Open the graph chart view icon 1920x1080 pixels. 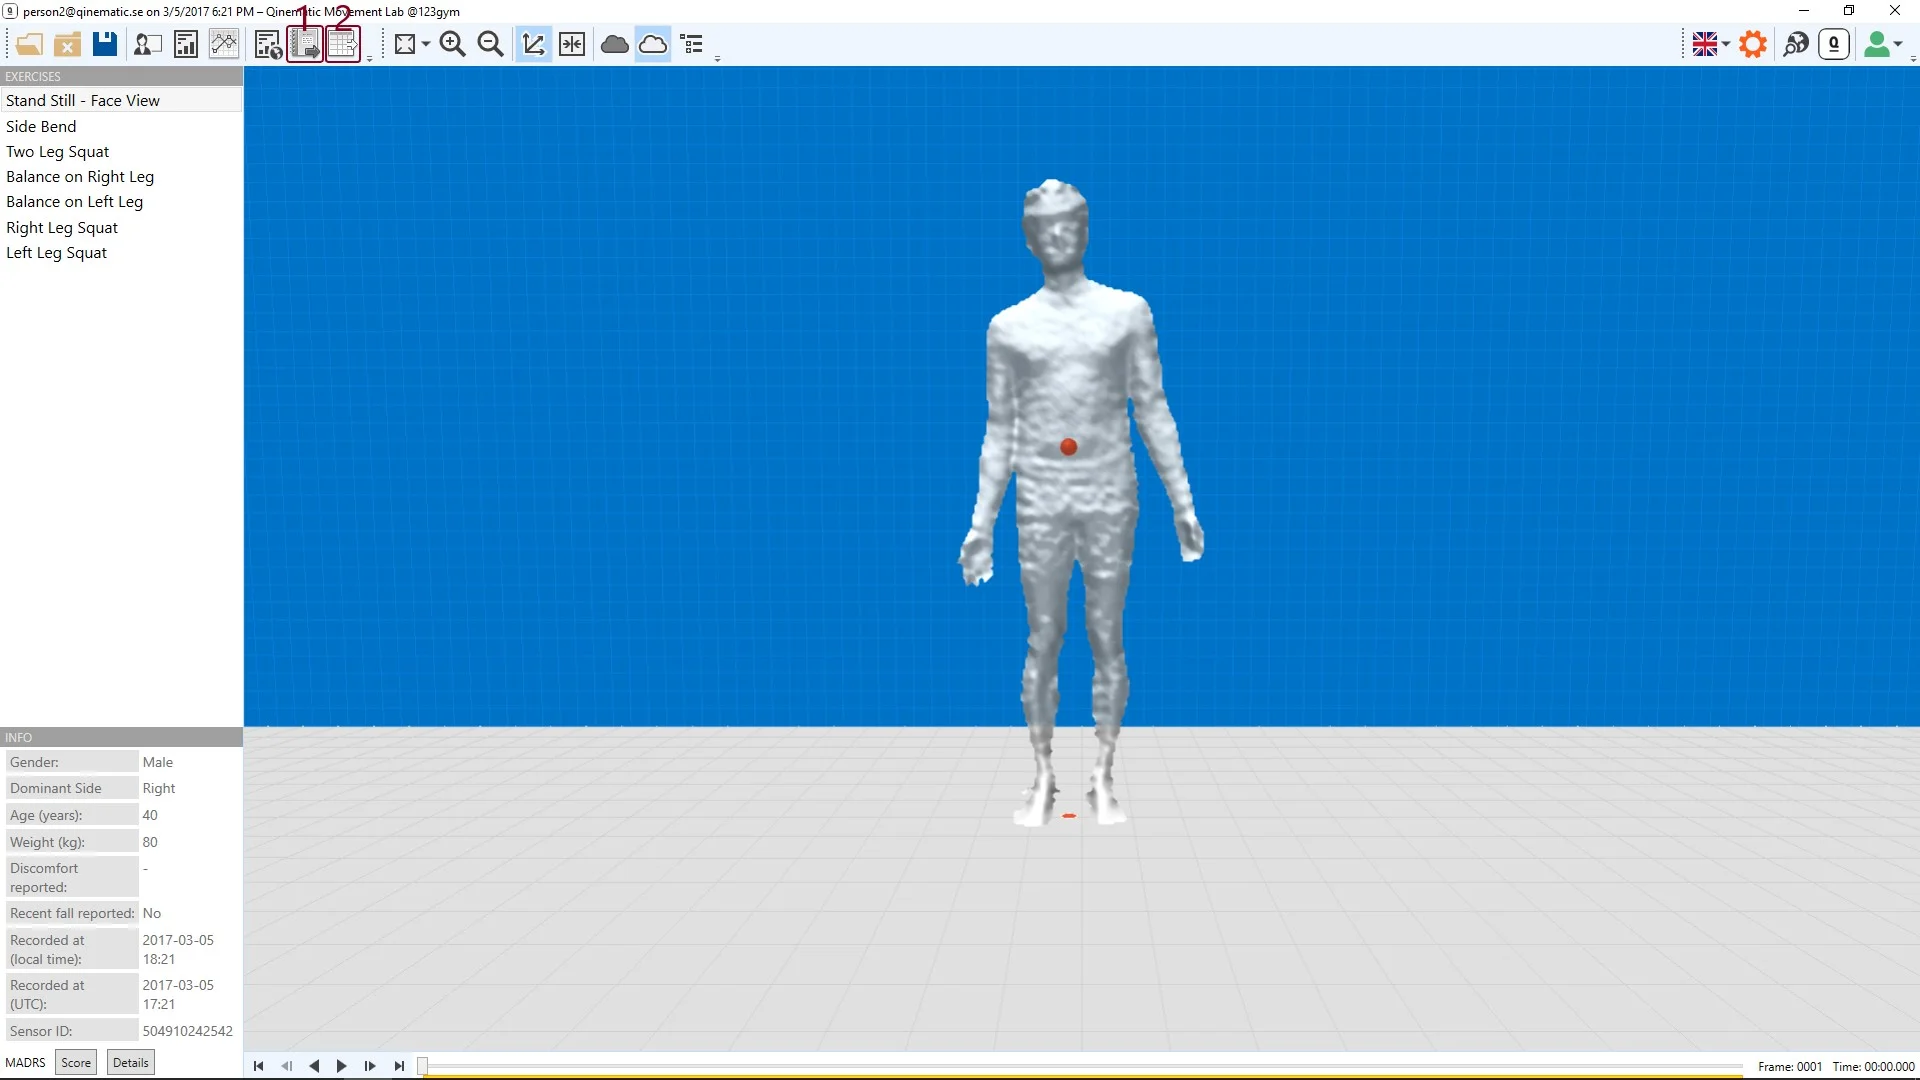pyautogui.click(x=224, y=44)
